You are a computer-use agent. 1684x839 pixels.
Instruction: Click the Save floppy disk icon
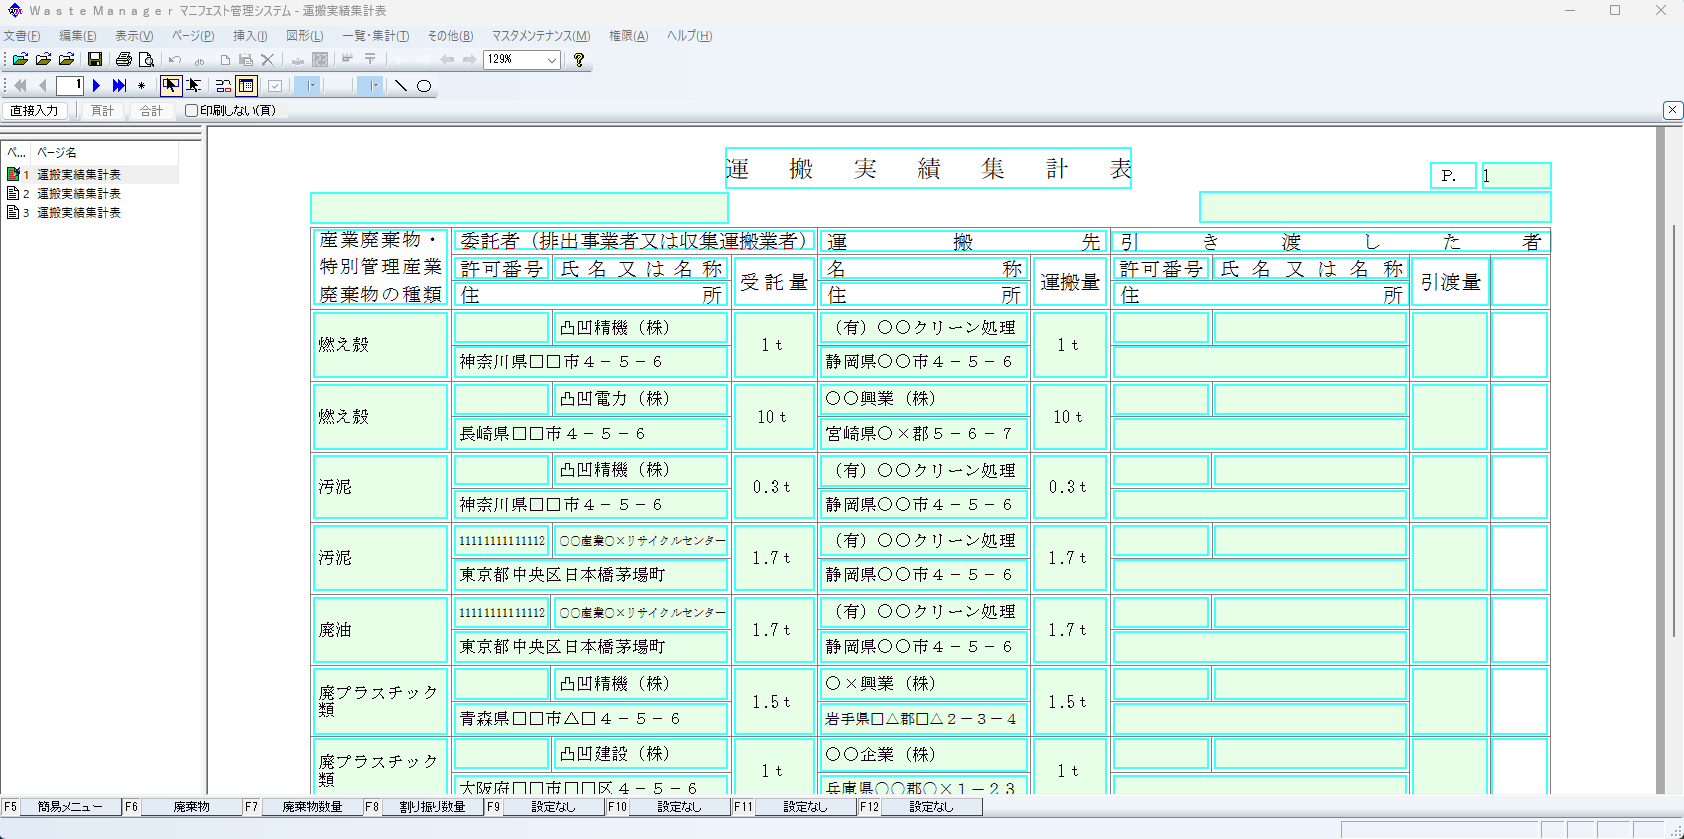(x=95, y=60)
